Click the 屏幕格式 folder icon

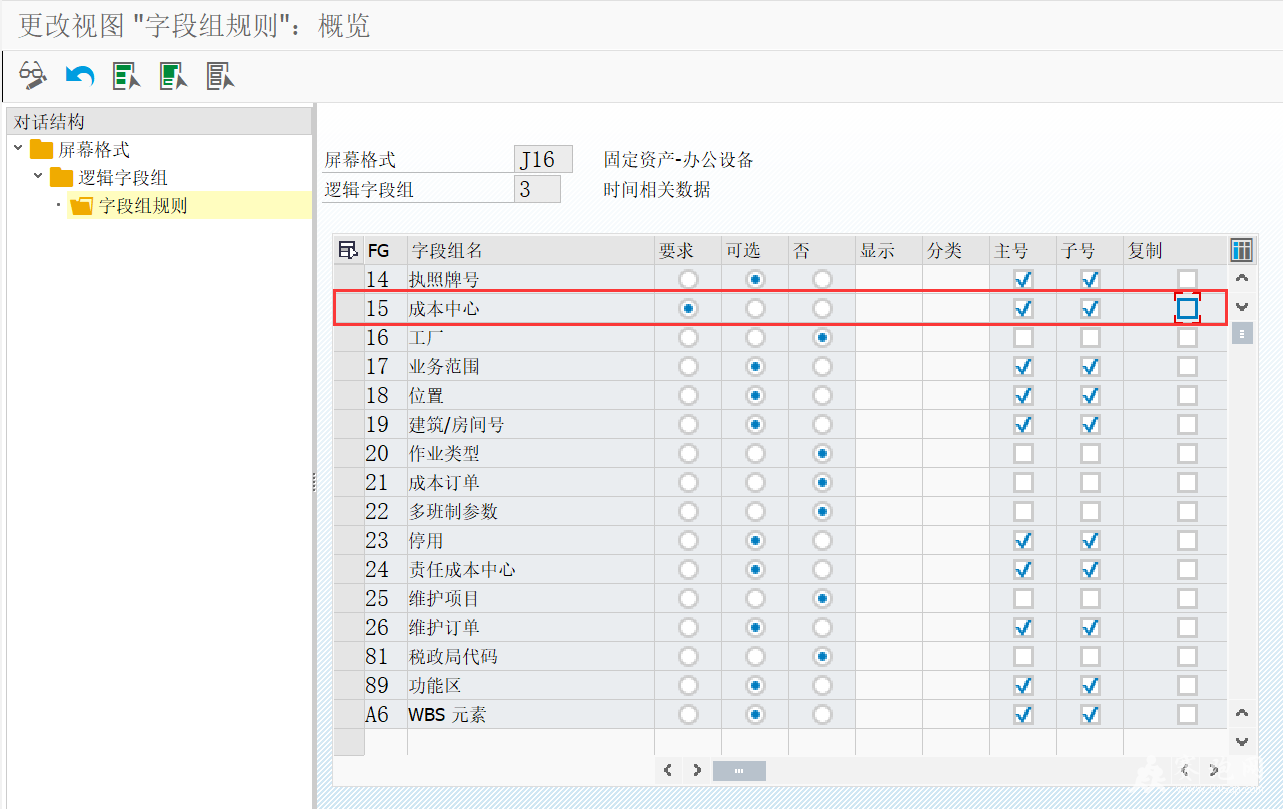[x=41, y=150]
